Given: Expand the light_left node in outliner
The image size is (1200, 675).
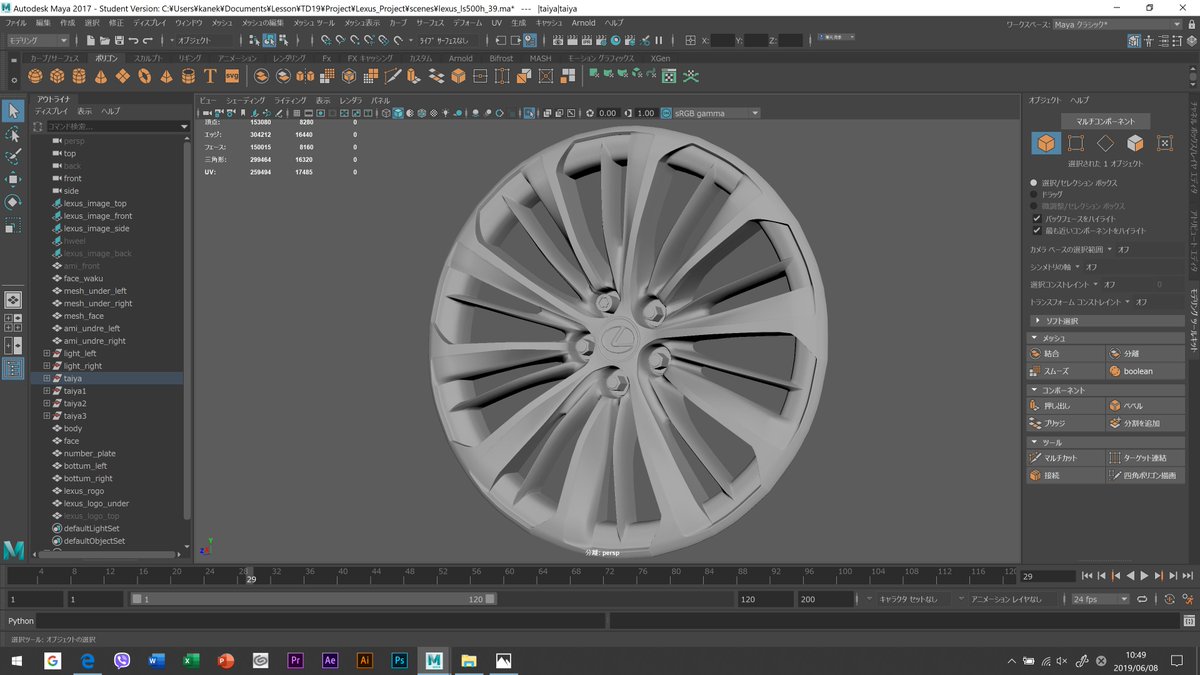Looking at the screenshot, I should [x=46, y=353].
